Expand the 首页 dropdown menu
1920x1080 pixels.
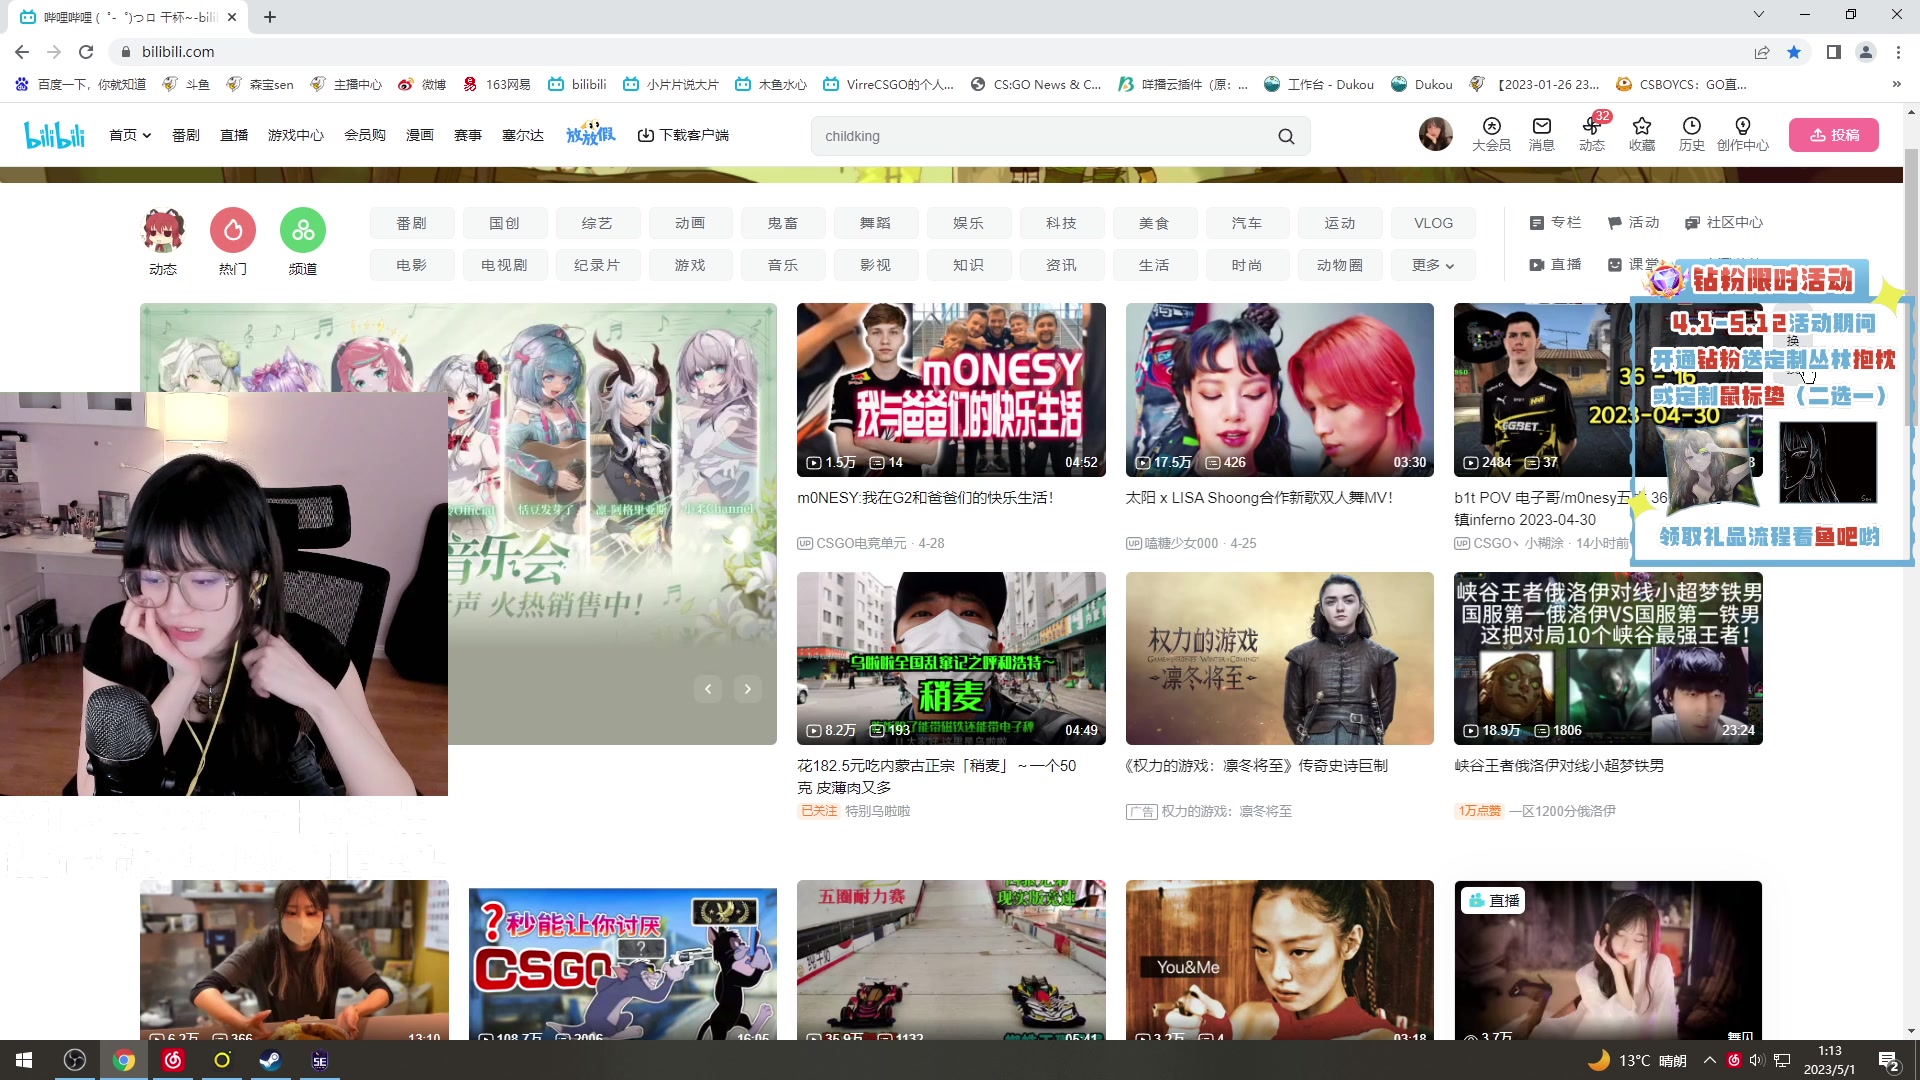(x=130, y=135)
